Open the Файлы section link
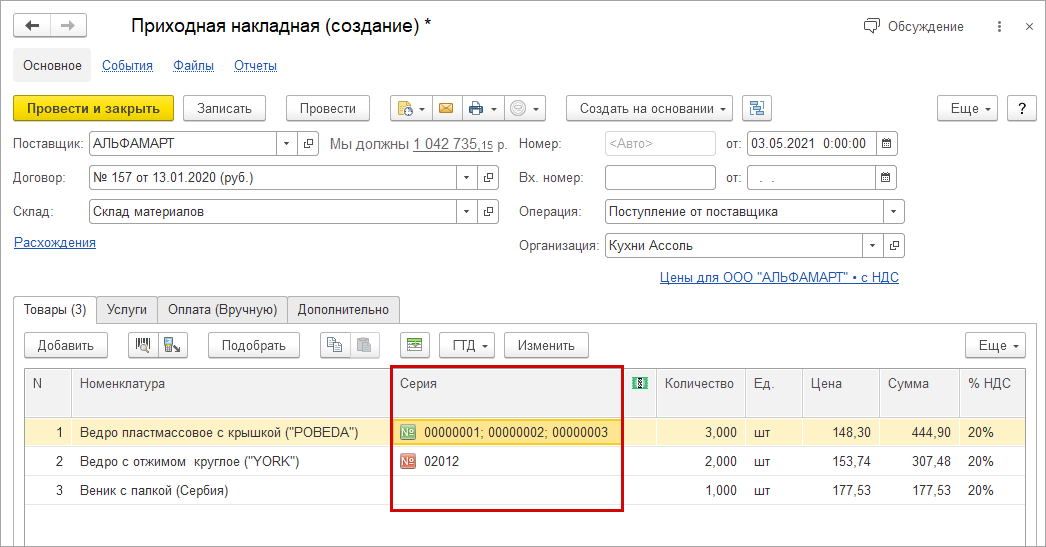The image size is (1046, 547). [193, 65]
